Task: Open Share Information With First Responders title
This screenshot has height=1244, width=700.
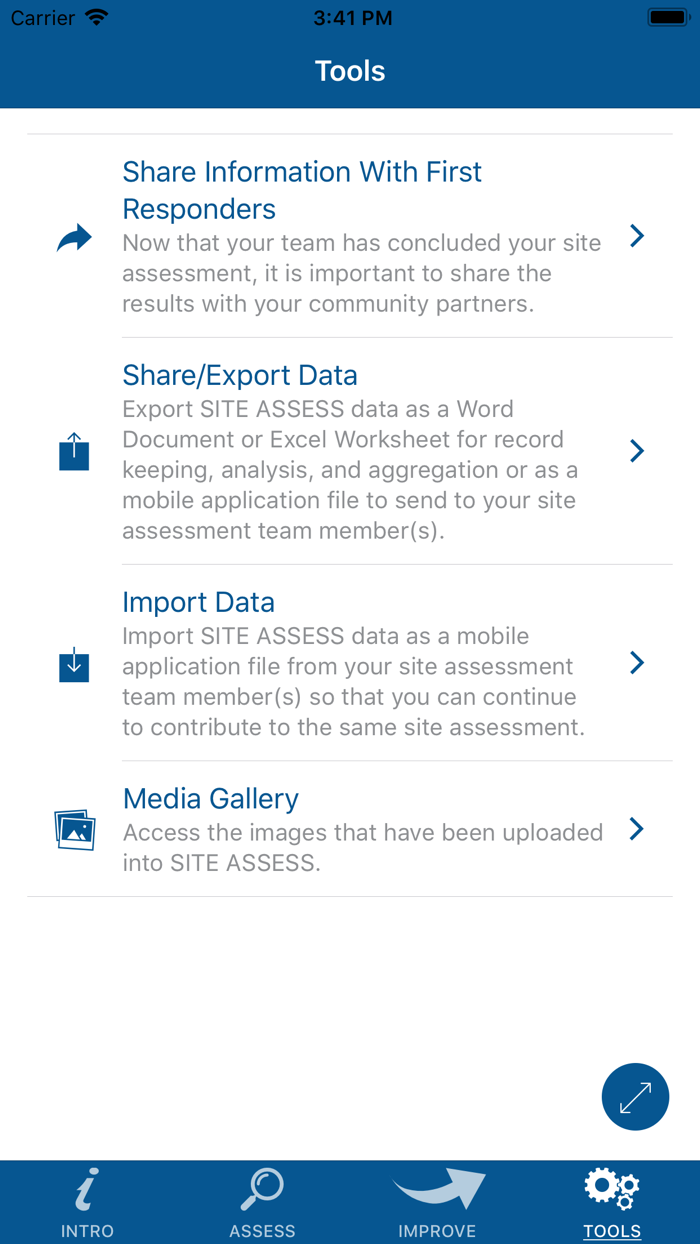Action: [302, 190]
